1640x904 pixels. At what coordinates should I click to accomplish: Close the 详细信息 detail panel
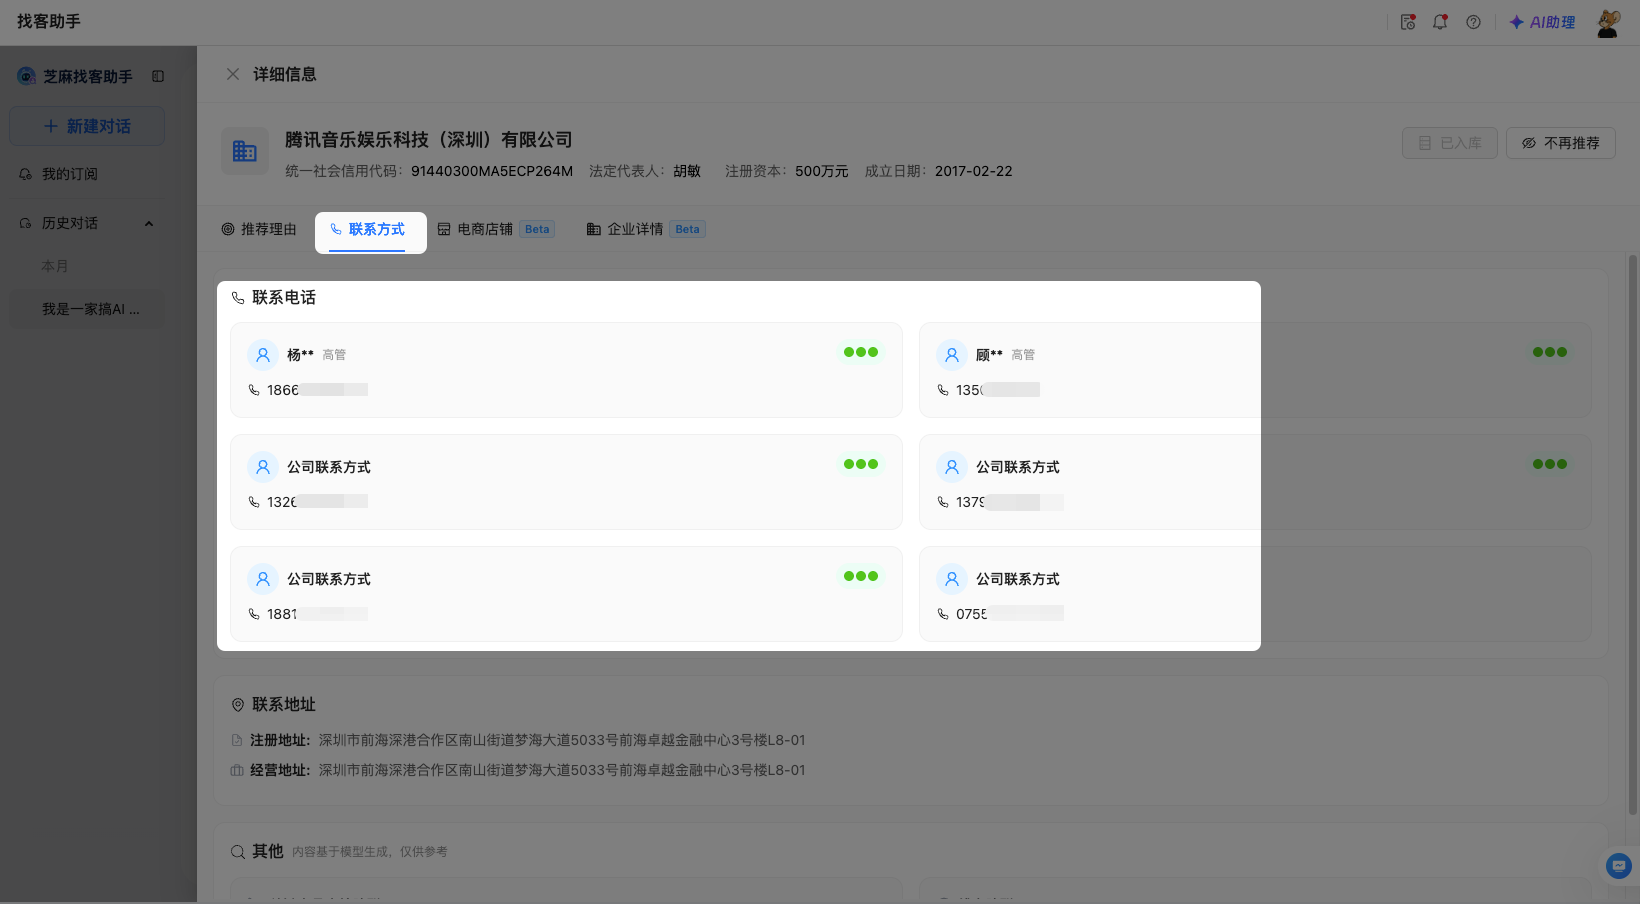click(x=233, y=74)
